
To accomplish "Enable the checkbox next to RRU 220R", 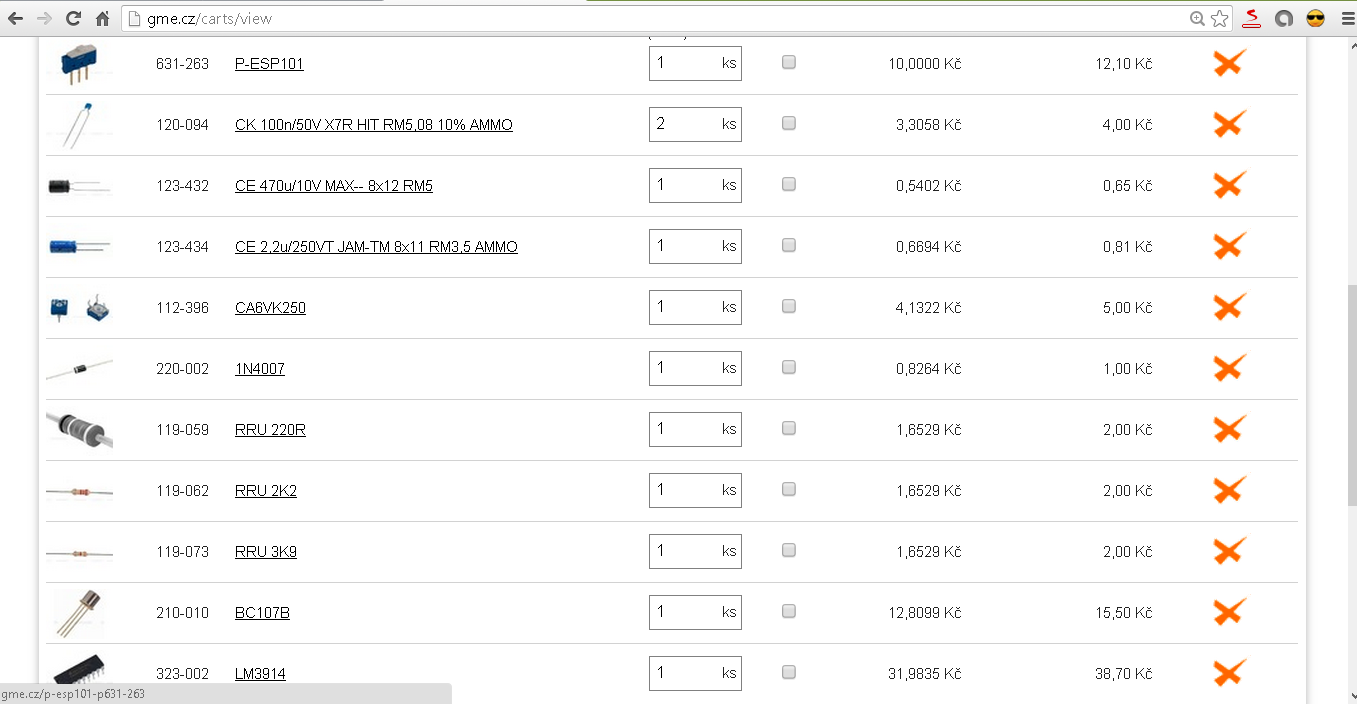I will (789, 429).
